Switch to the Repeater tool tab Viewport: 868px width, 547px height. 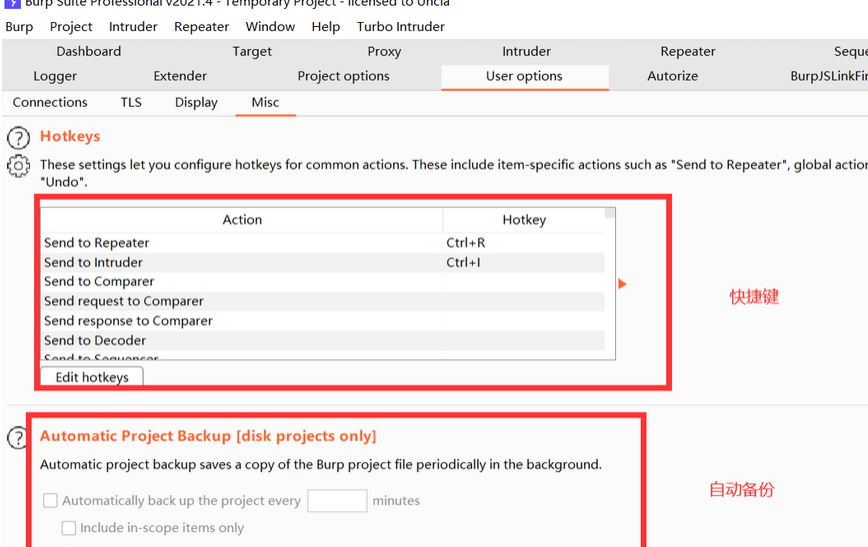click(x=688, y=51)
